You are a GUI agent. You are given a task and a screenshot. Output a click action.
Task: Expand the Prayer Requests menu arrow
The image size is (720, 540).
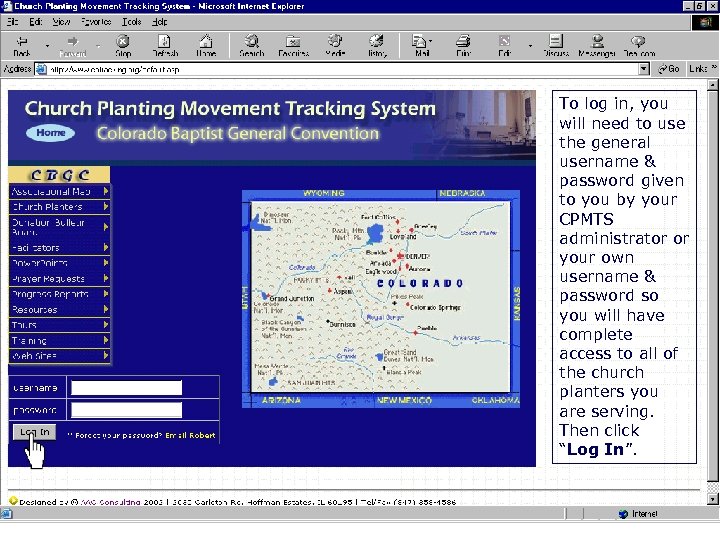point(106,278)
